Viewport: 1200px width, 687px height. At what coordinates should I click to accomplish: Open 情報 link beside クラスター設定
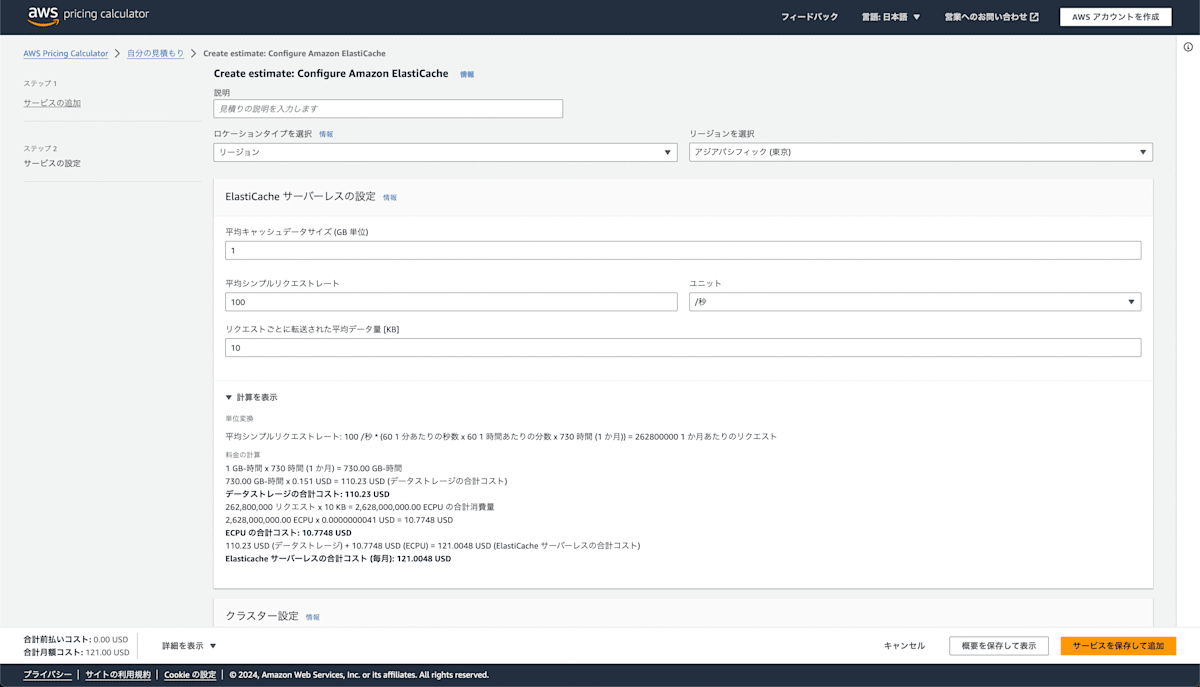click(x=313, y=617)
